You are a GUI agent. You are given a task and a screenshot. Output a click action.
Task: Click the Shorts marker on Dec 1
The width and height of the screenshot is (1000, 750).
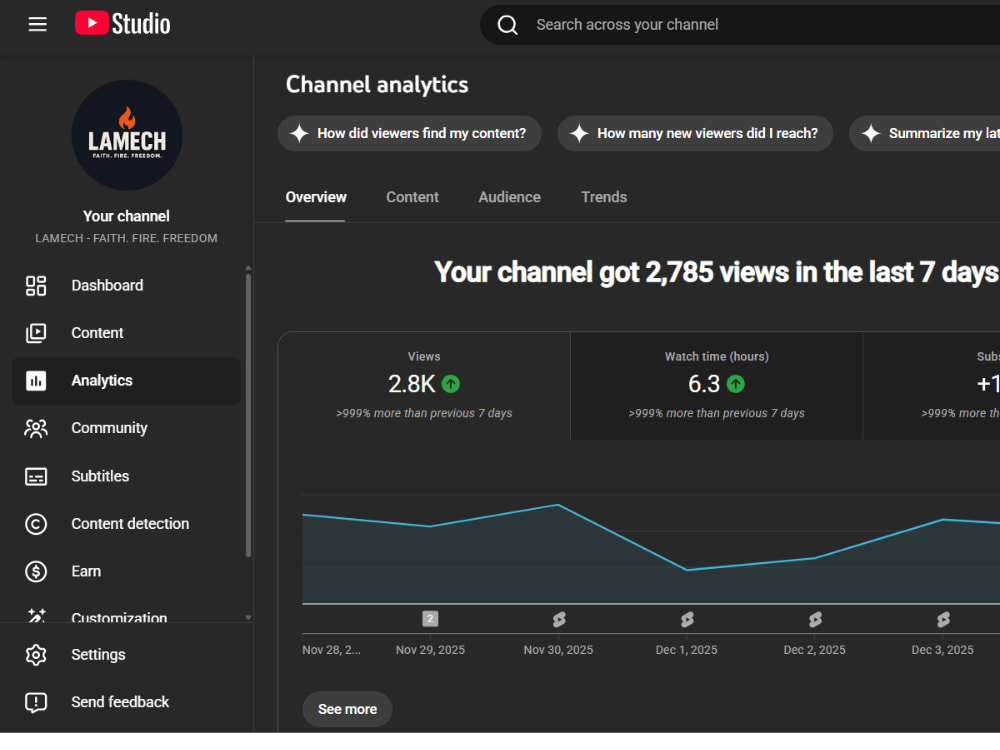(x=687, y=619)
